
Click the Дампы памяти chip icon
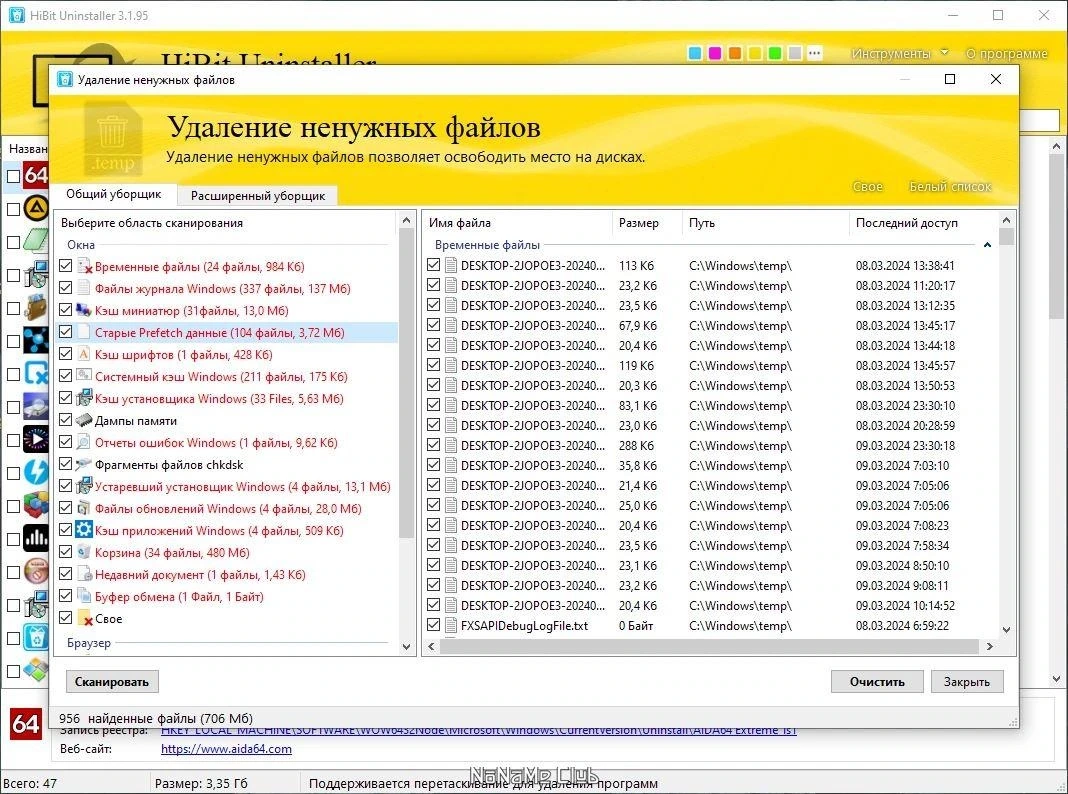pyautogui.click(x=84, y=420)
